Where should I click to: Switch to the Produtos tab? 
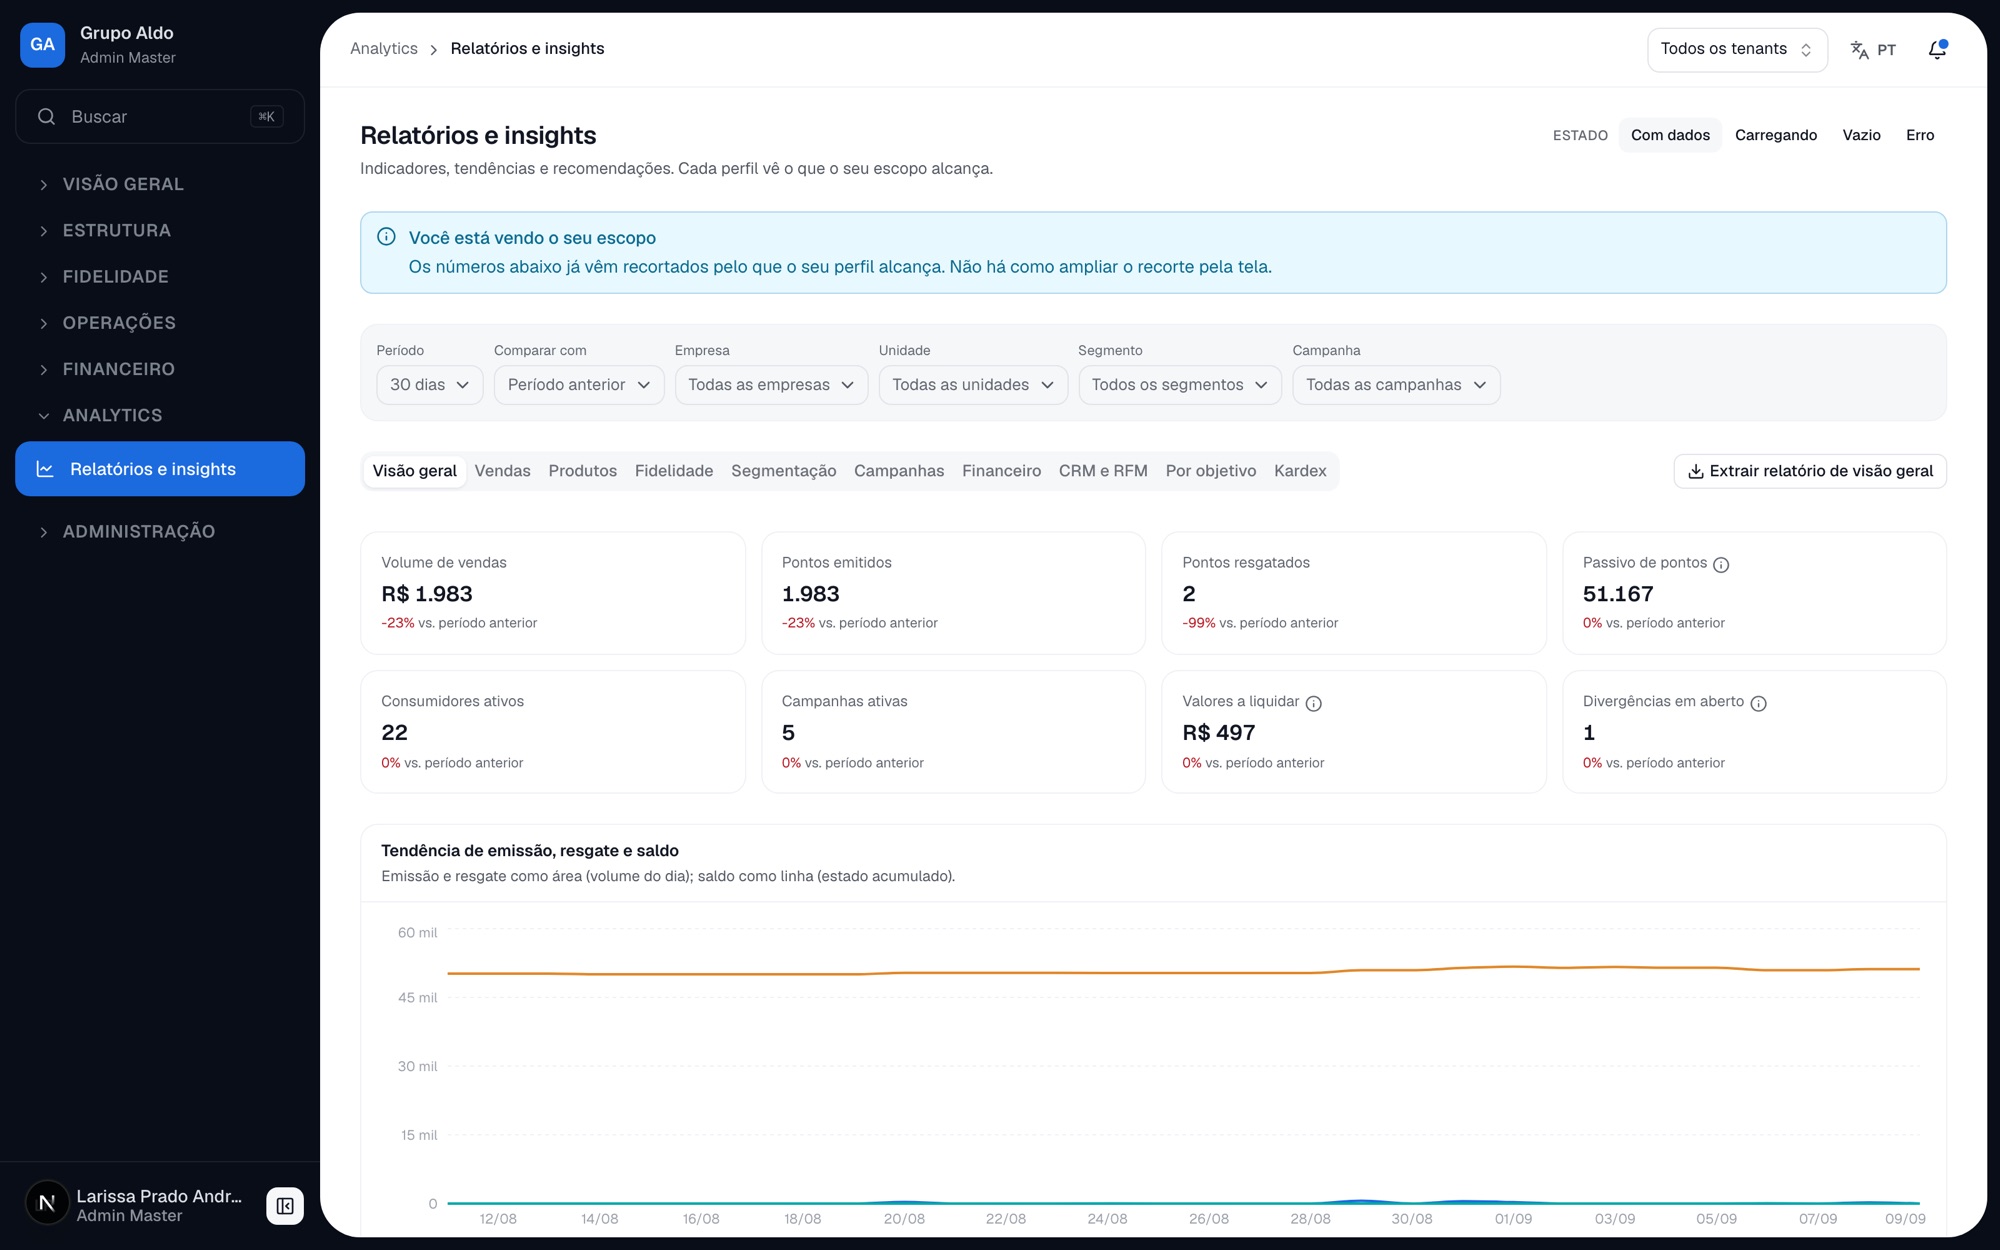pyautogui.click(x=582, y=471)
